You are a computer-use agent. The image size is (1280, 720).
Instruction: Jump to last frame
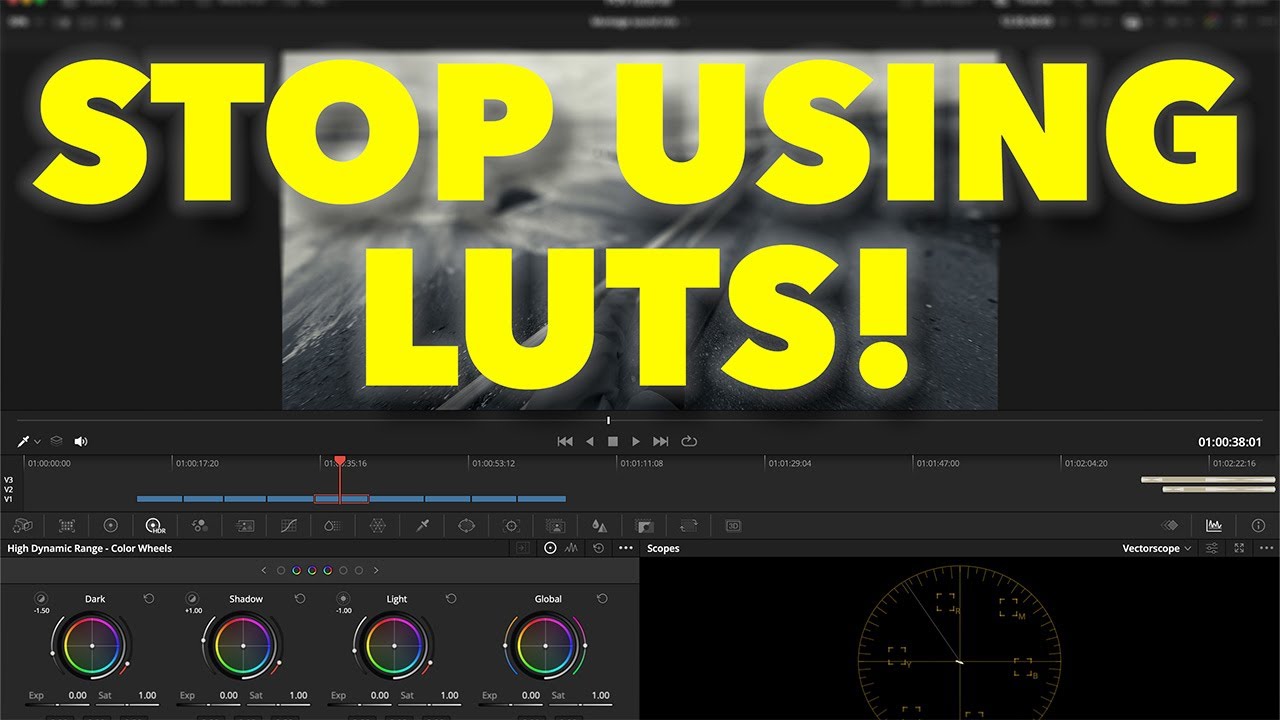(x=660, y=441)
